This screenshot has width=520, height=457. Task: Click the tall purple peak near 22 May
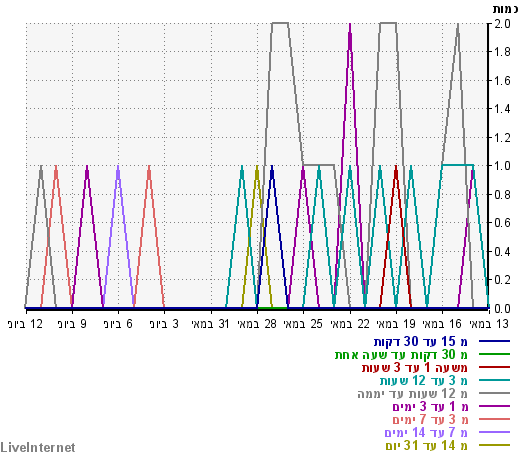click(350, 25)
